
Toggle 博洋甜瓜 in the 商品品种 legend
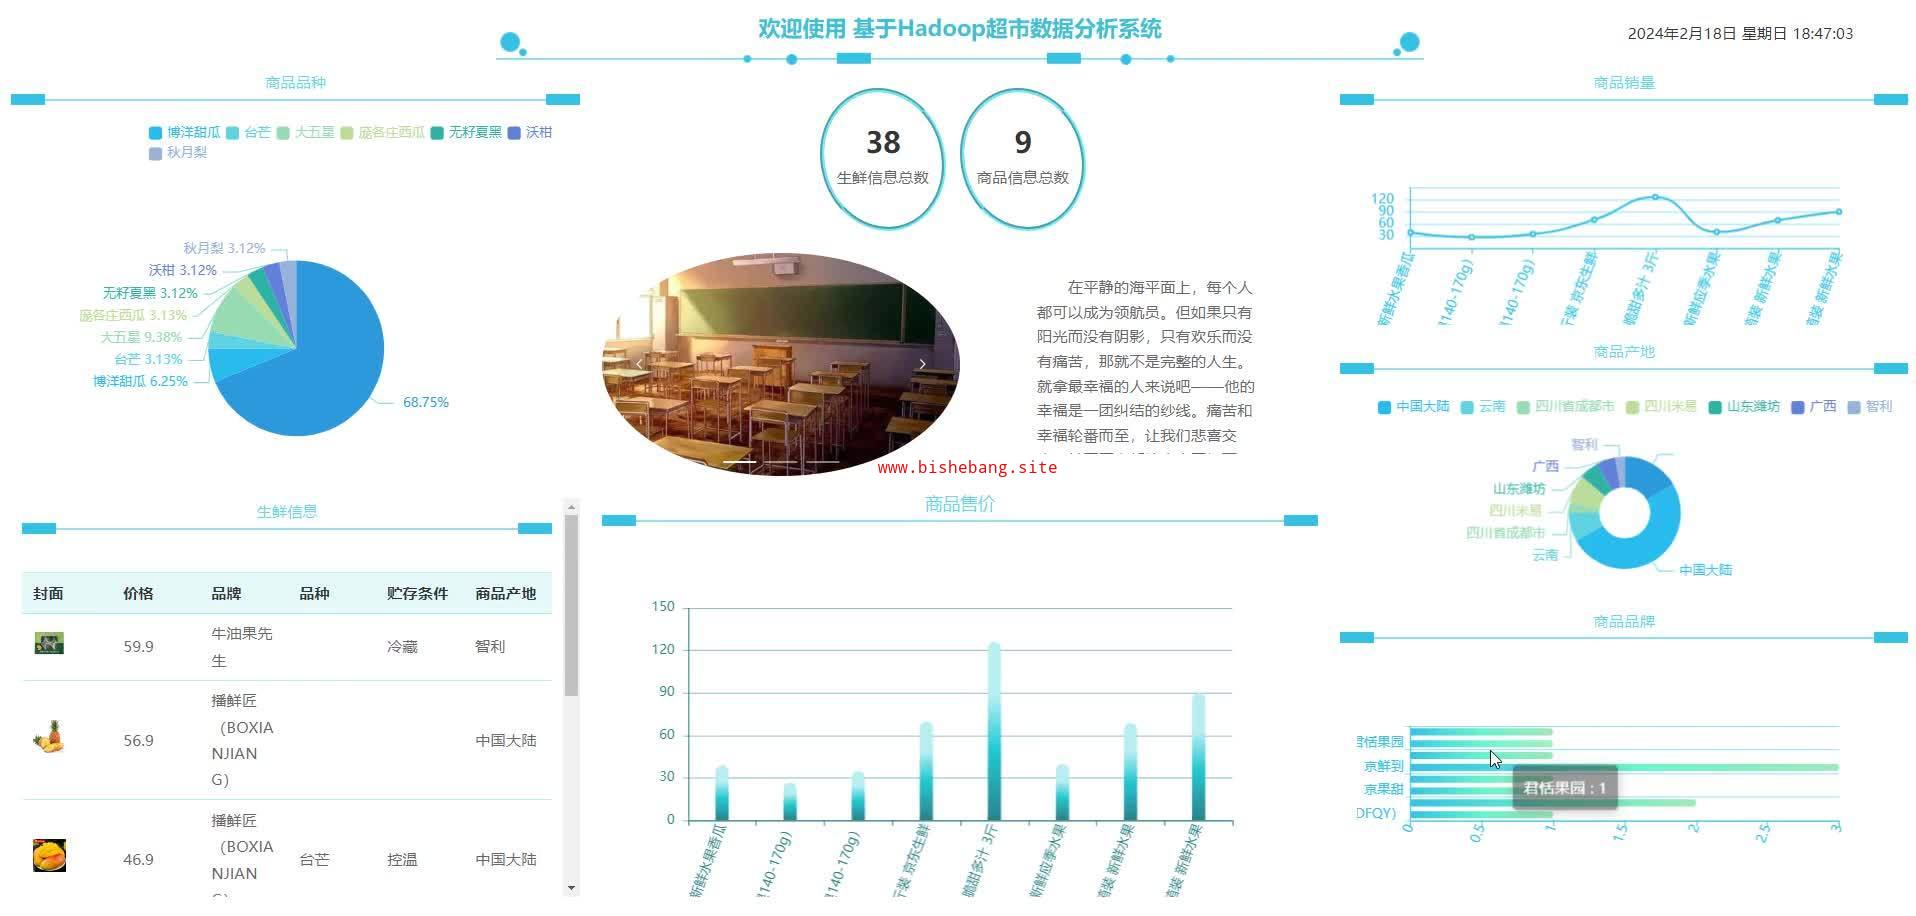pos(185,132)
